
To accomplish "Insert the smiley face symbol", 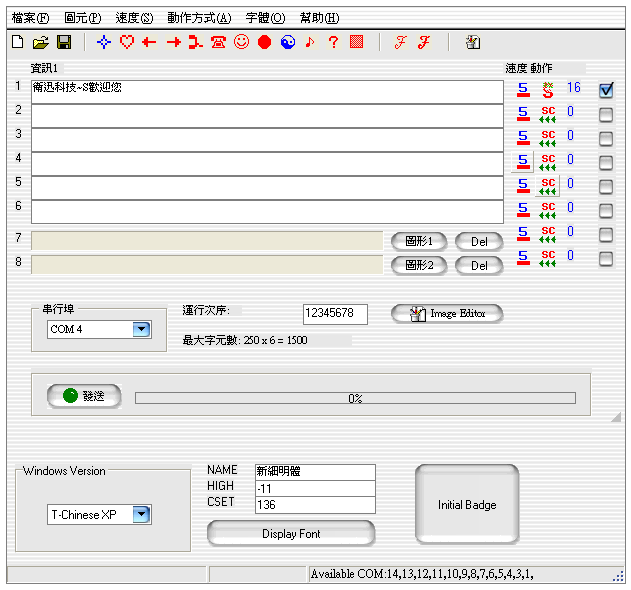I will pos(241,42).
